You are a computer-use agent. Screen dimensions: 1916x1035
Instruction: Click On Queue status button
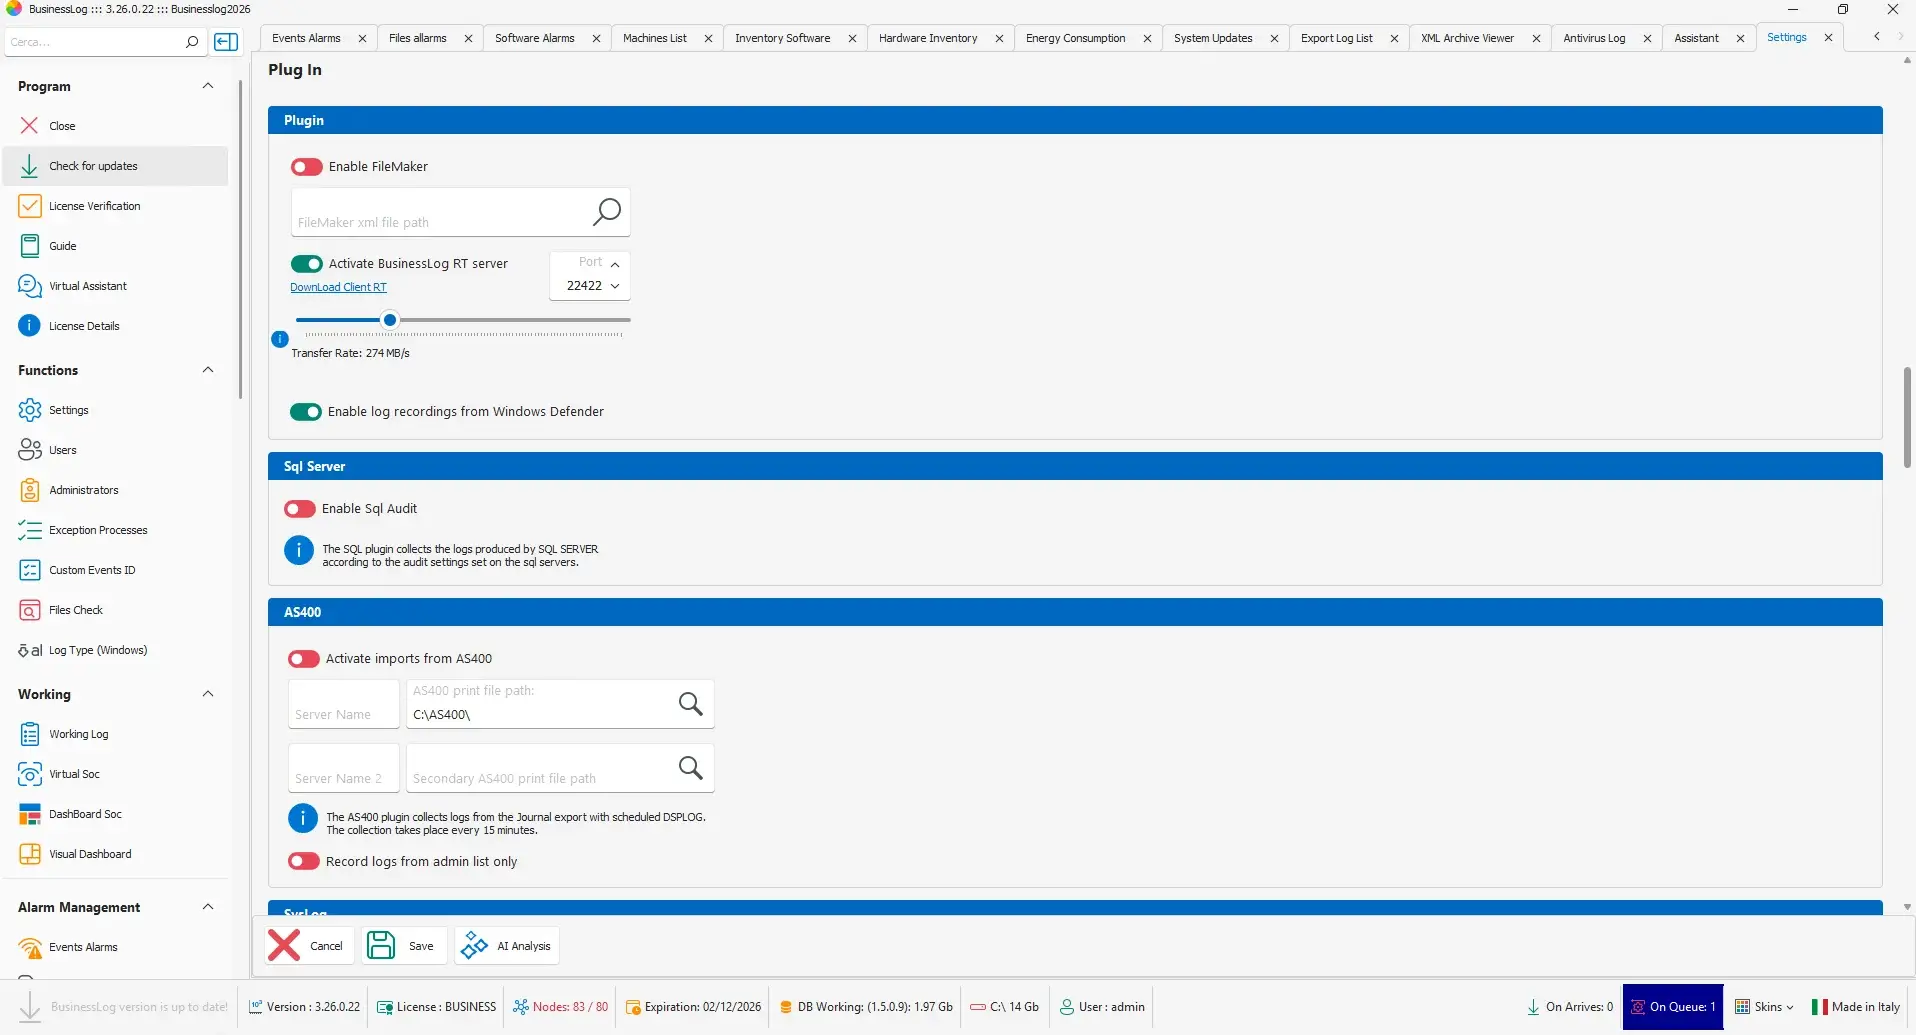tap(1673, 1007)
